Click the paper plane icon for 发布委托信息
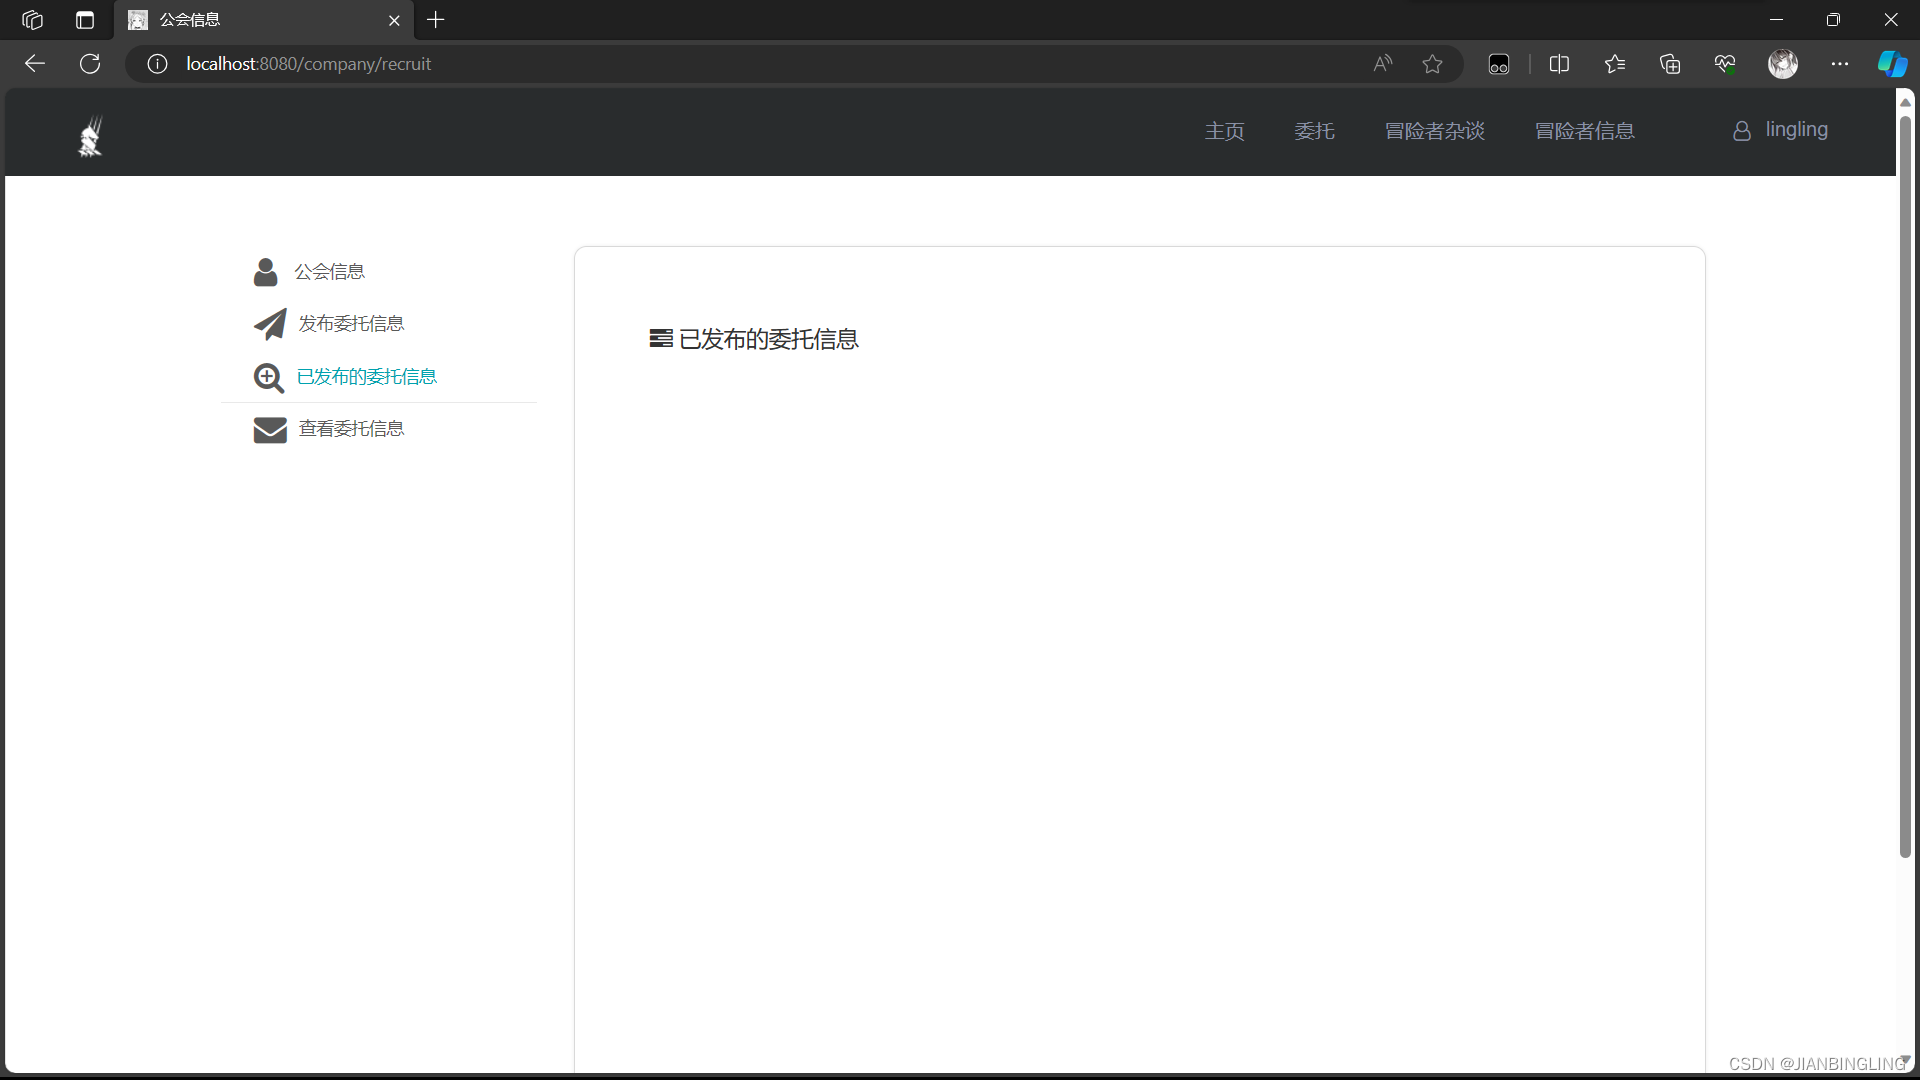This screenshot has width=1920, height=1080. [x=269, y=324]
